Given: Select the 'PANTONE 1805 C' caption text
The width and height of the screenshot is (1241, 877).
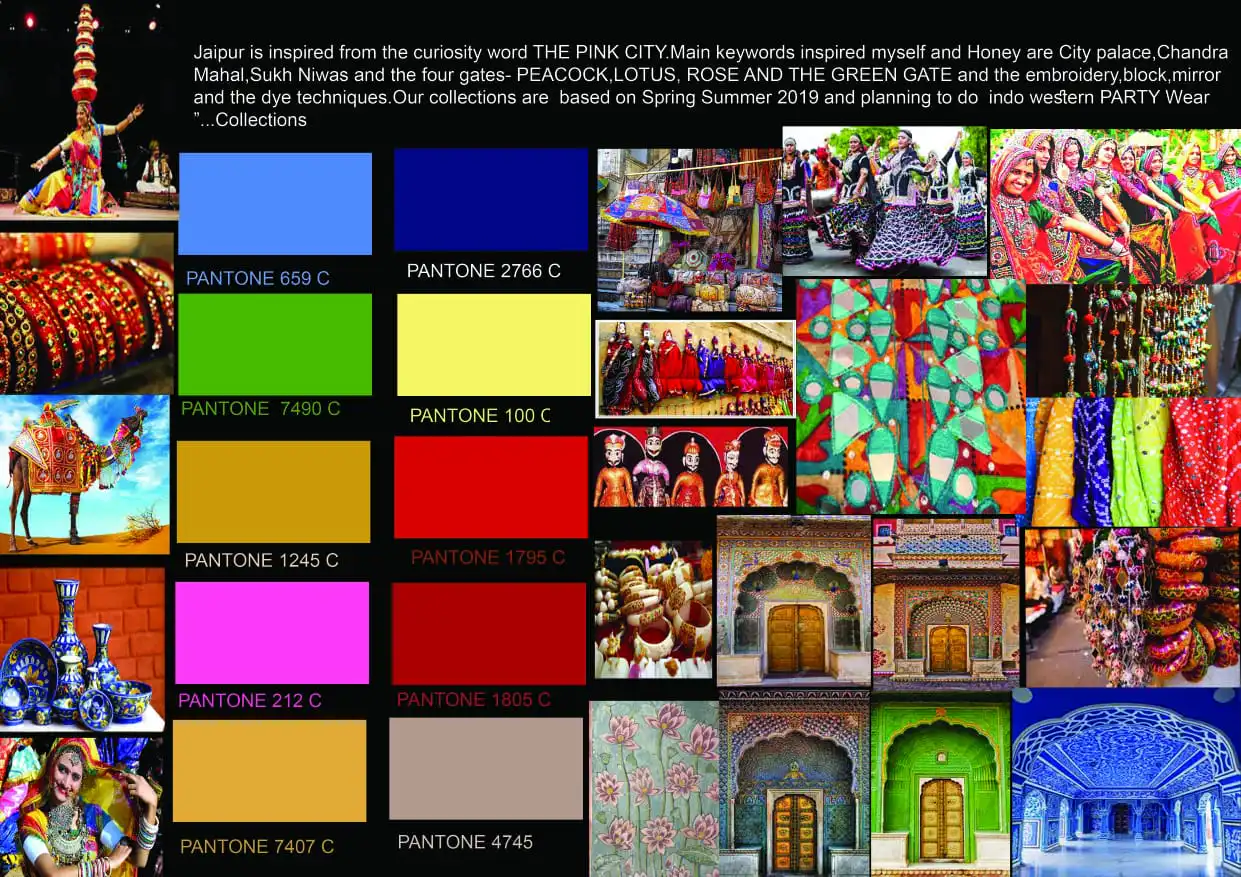Looking at the screenshot, I should 474,700.
